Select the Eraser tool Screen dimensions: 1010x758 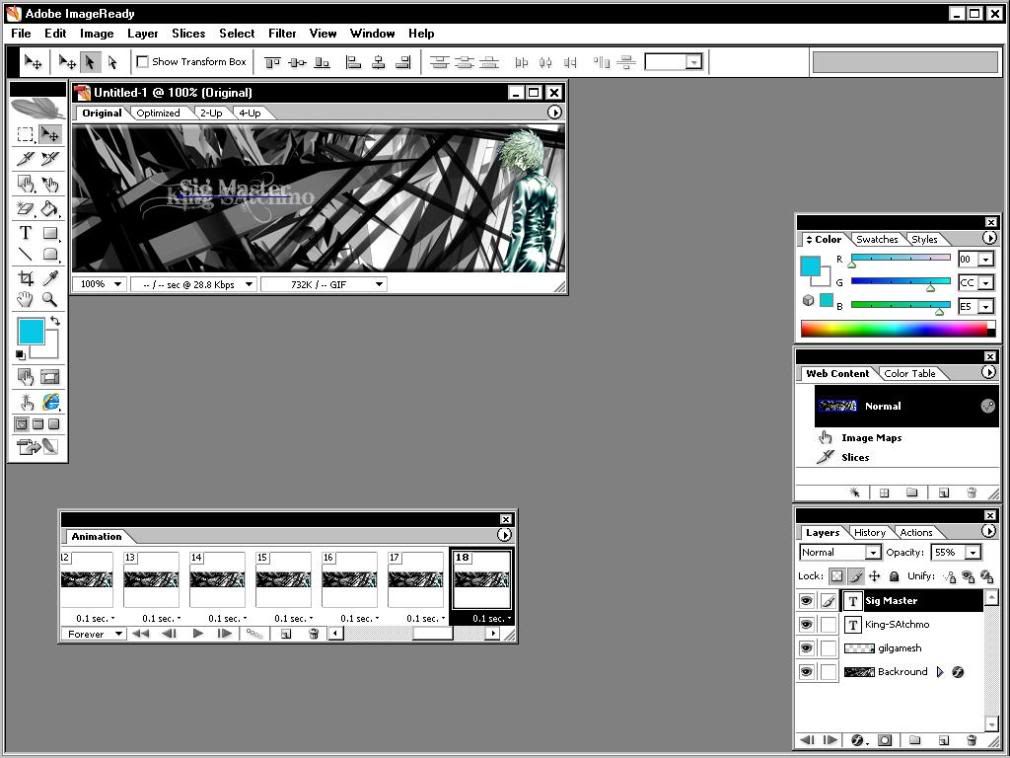(25, 208)
